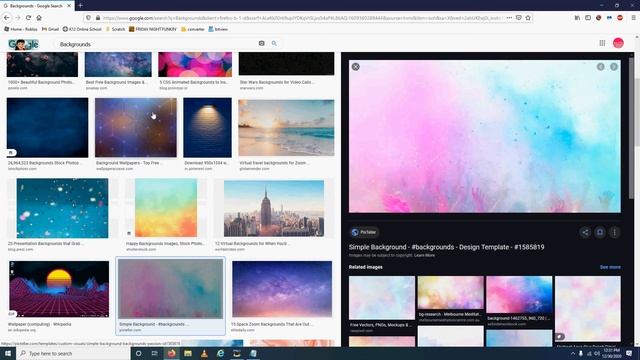The width and height of the screenshot is (640, 360).
Task: Select the teal bokeh presentation thumbnail
Action: [62, 208]
